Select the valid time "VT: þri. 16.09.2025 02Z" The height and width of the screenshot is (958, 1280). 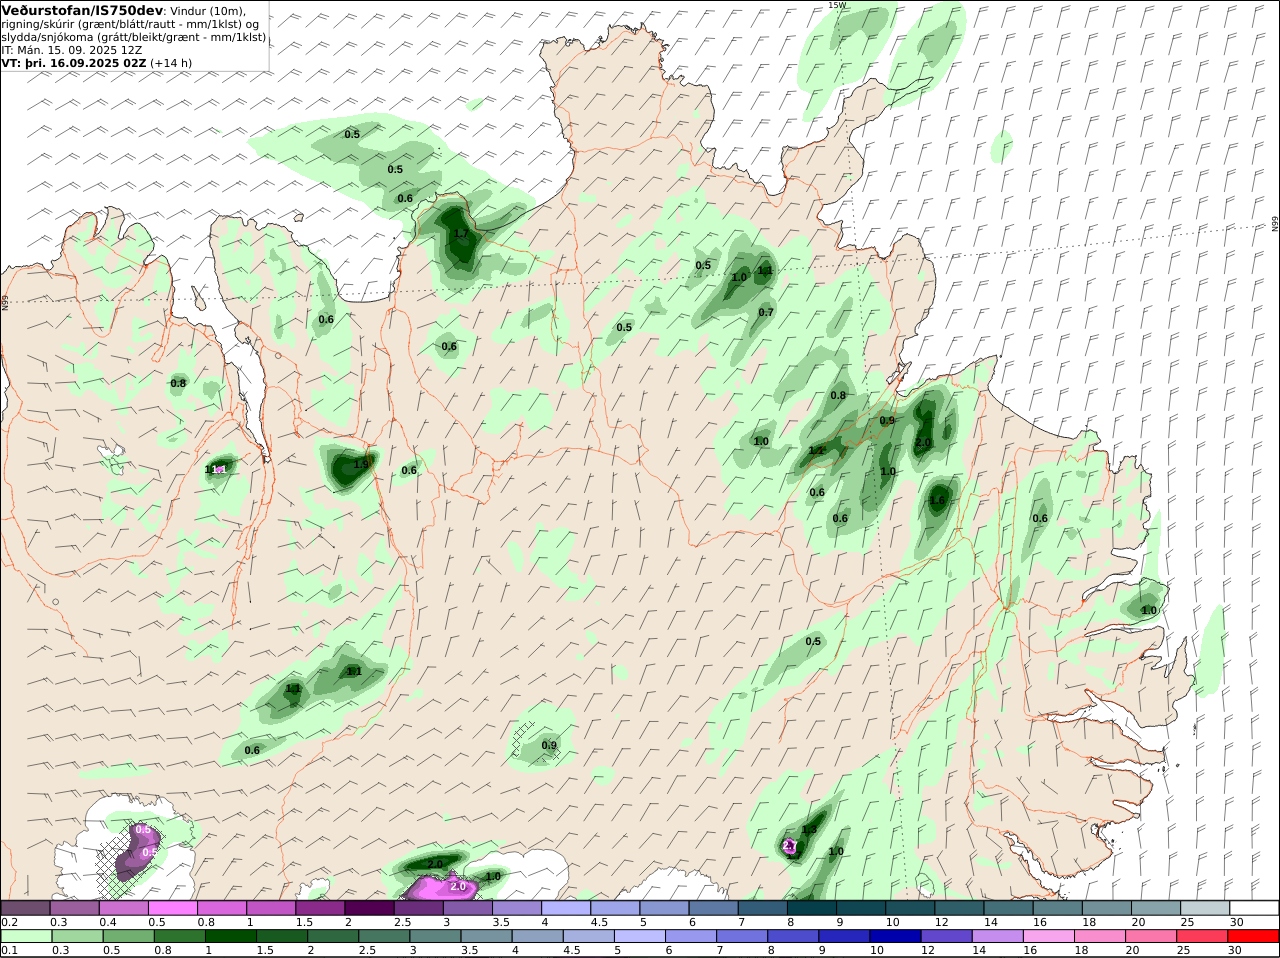tap(74, 63)
